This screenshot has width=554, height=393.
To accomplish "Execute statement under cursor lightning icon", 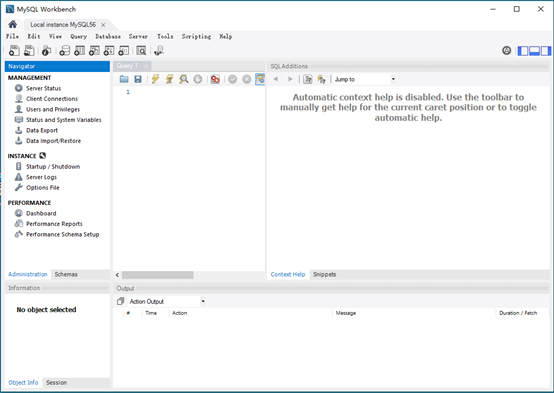I will pyautogui.click(x=169, y=79).
